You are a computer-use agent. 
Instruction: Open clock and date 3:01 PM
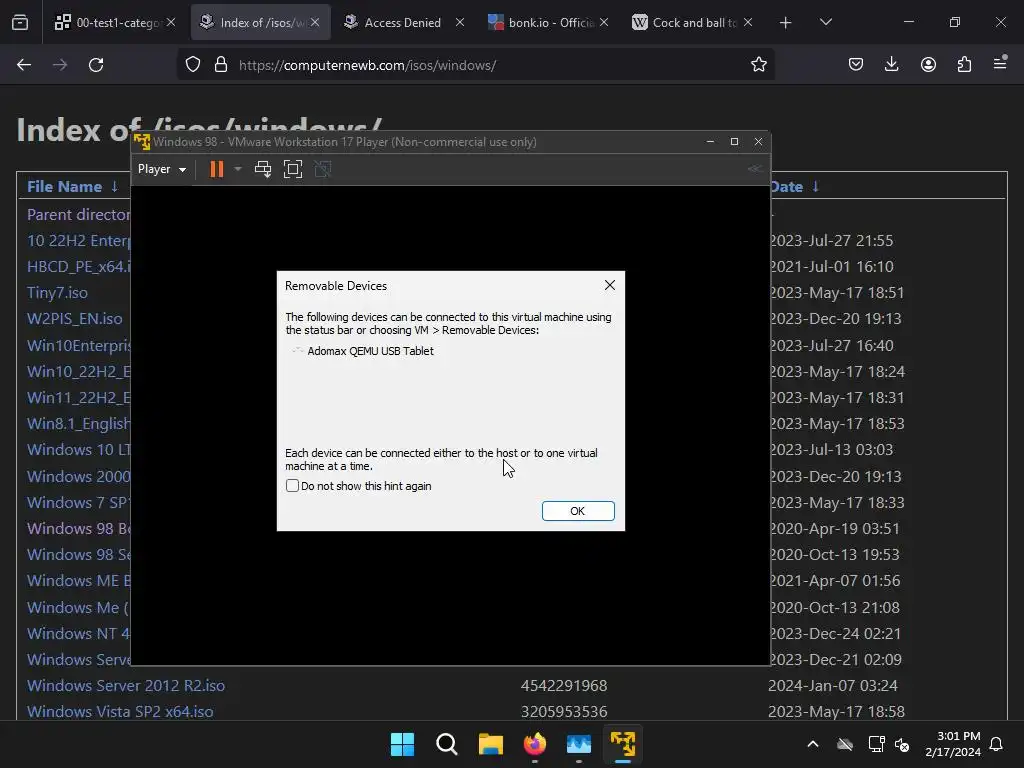(953, 744)
